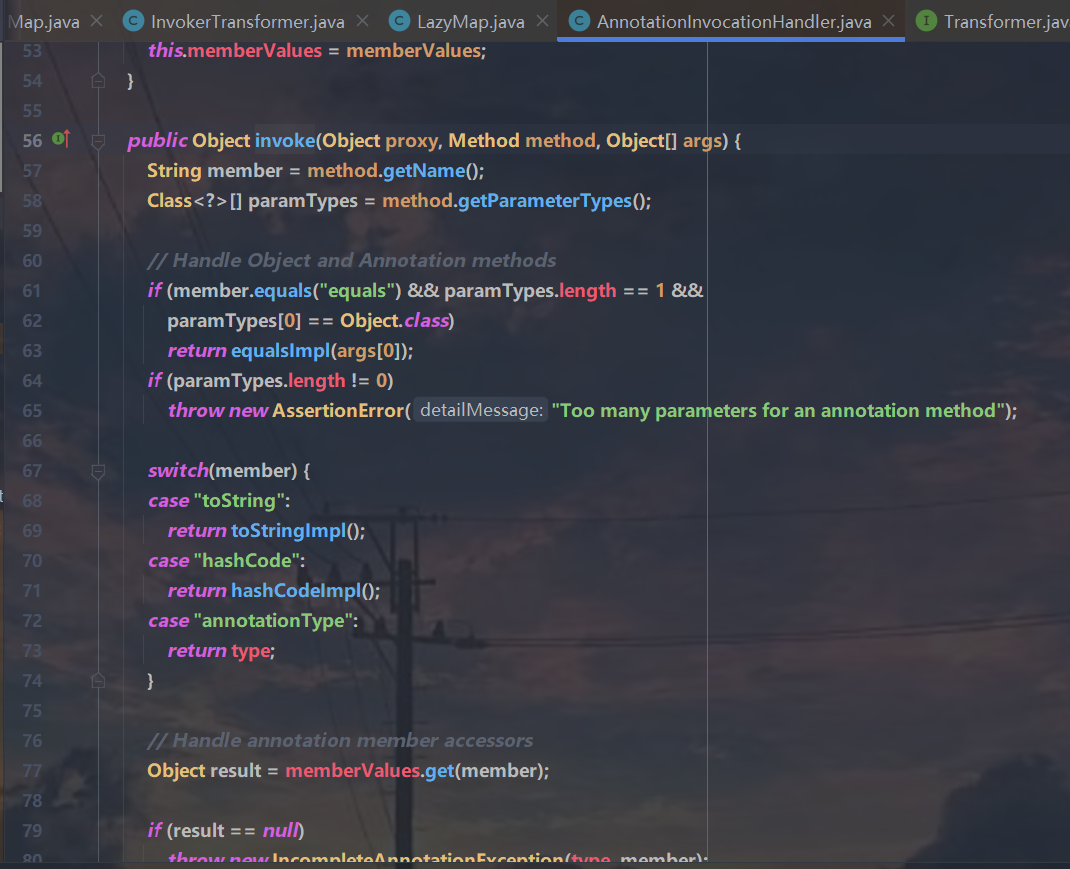
Task: Close the Map.java tab
Action: (97, 21)
